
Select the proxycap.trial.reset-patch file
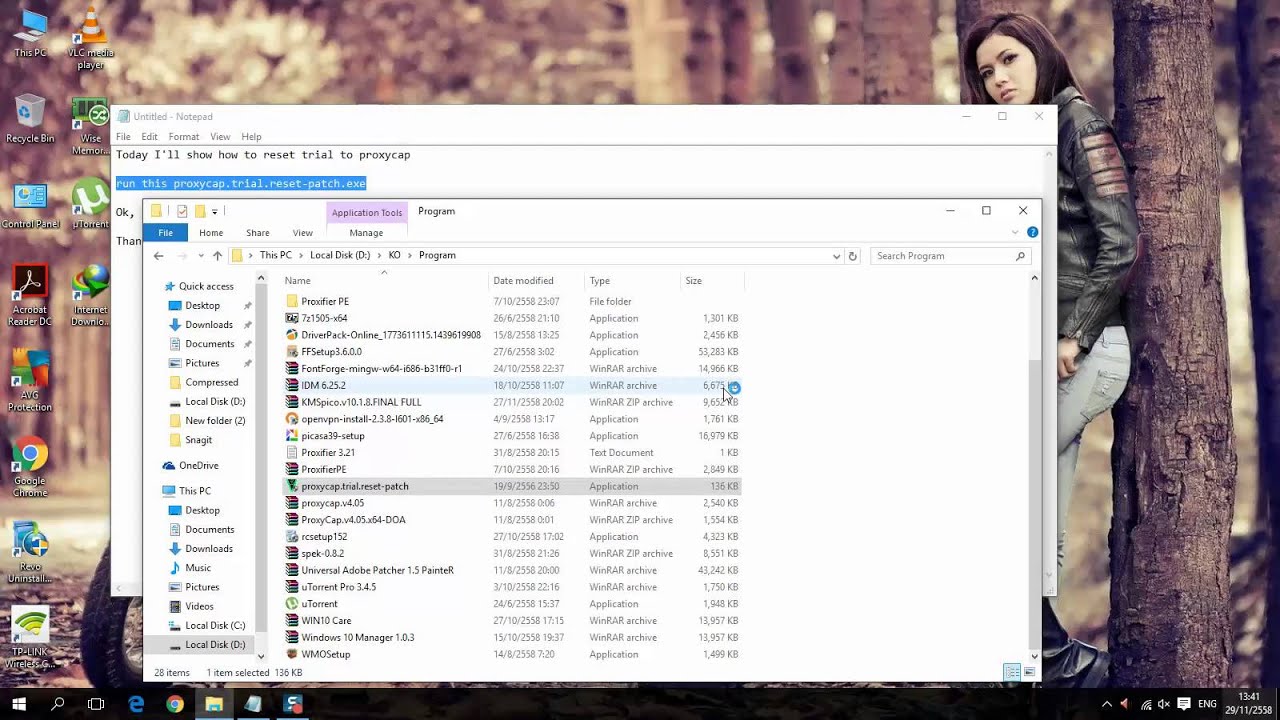(x=511, y=487)
